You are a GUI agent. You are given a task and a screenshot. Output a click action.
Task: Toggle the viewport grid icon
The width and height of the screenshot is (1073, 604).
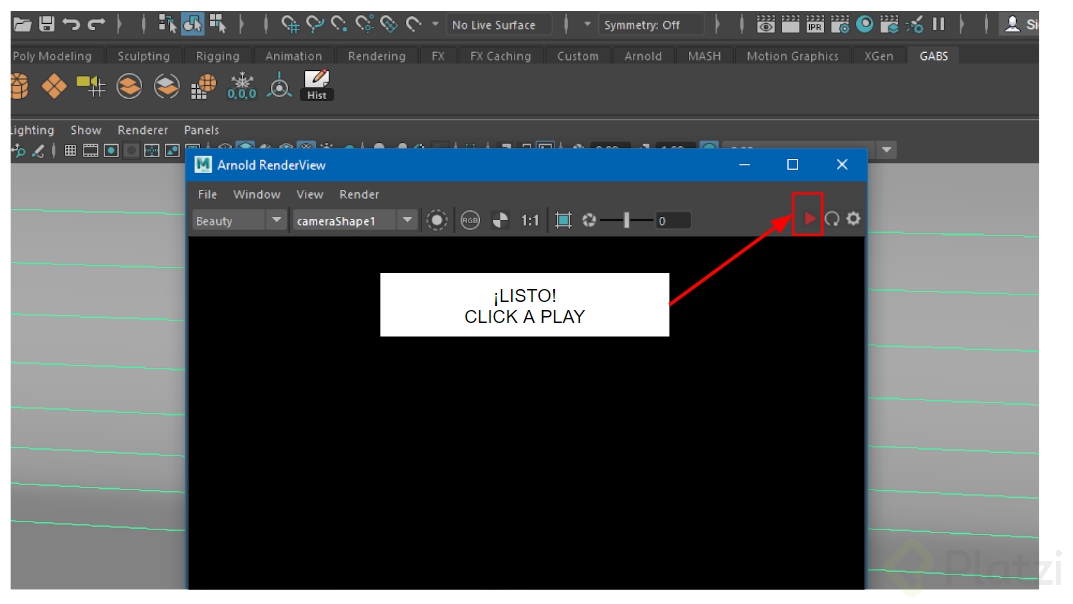pos(70,150)
